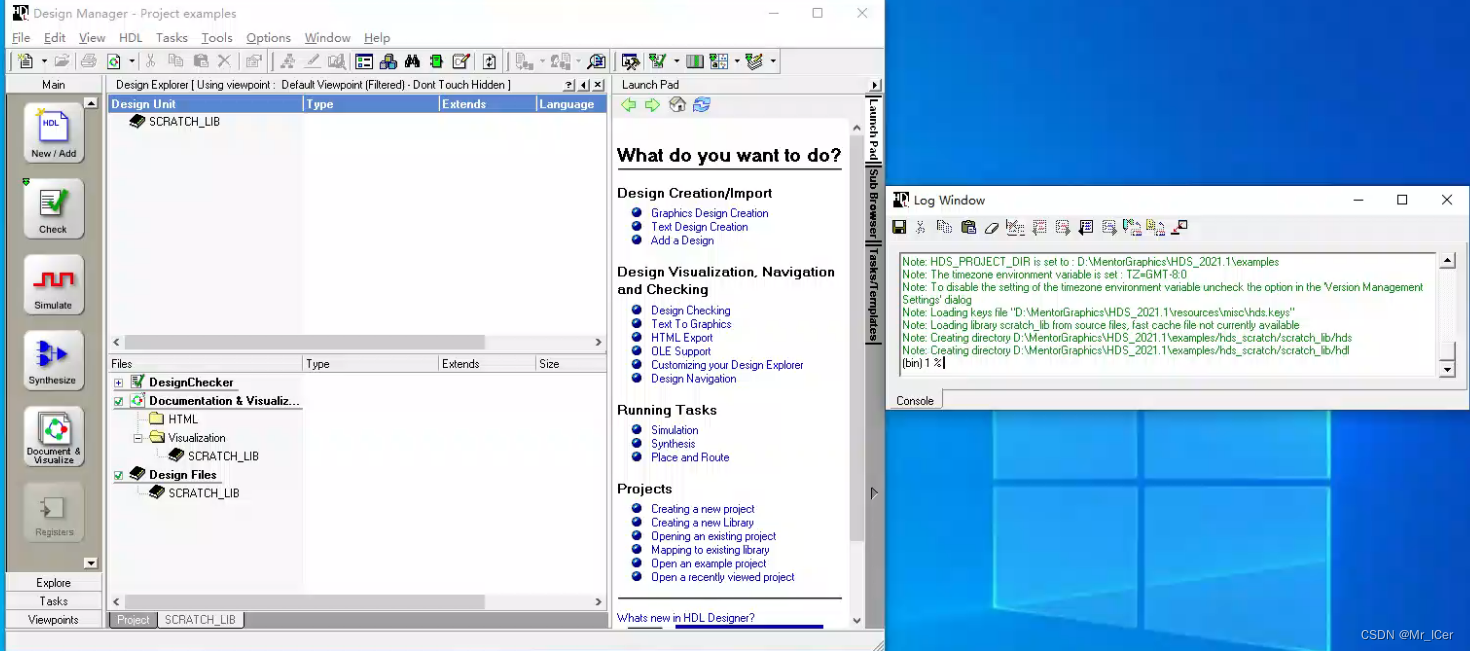Click the binoculars Find icon in toolbar
The height and width of the screenshot is (651, 1470).
tap(412, 62)
